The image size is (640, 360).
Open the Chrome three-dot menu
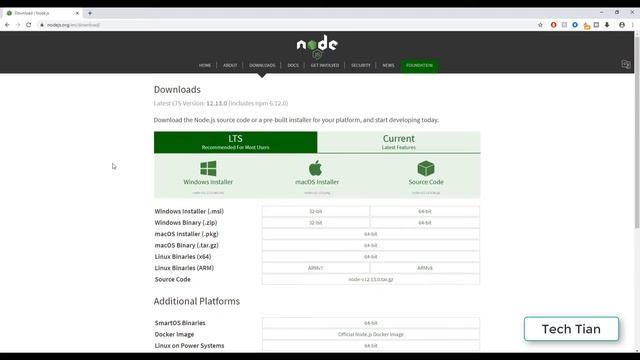coord(633,25)
